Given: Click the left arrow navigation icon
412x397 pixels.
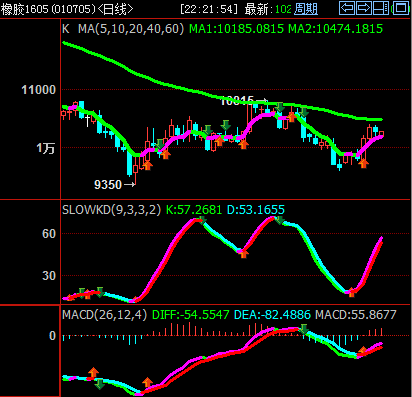Looking at the screenshot, I should click(347, 8).
